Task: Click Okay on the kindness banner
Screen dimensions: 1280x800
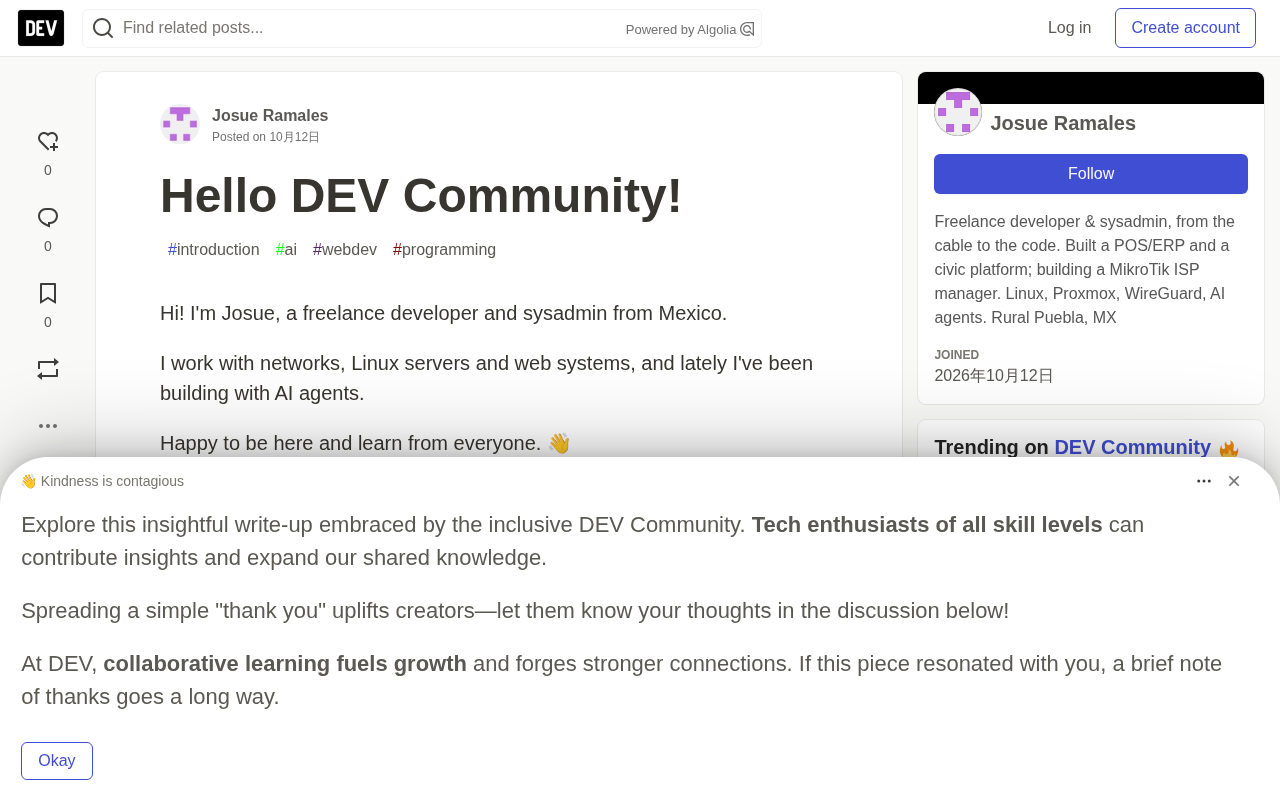Action: pos(57,761)
